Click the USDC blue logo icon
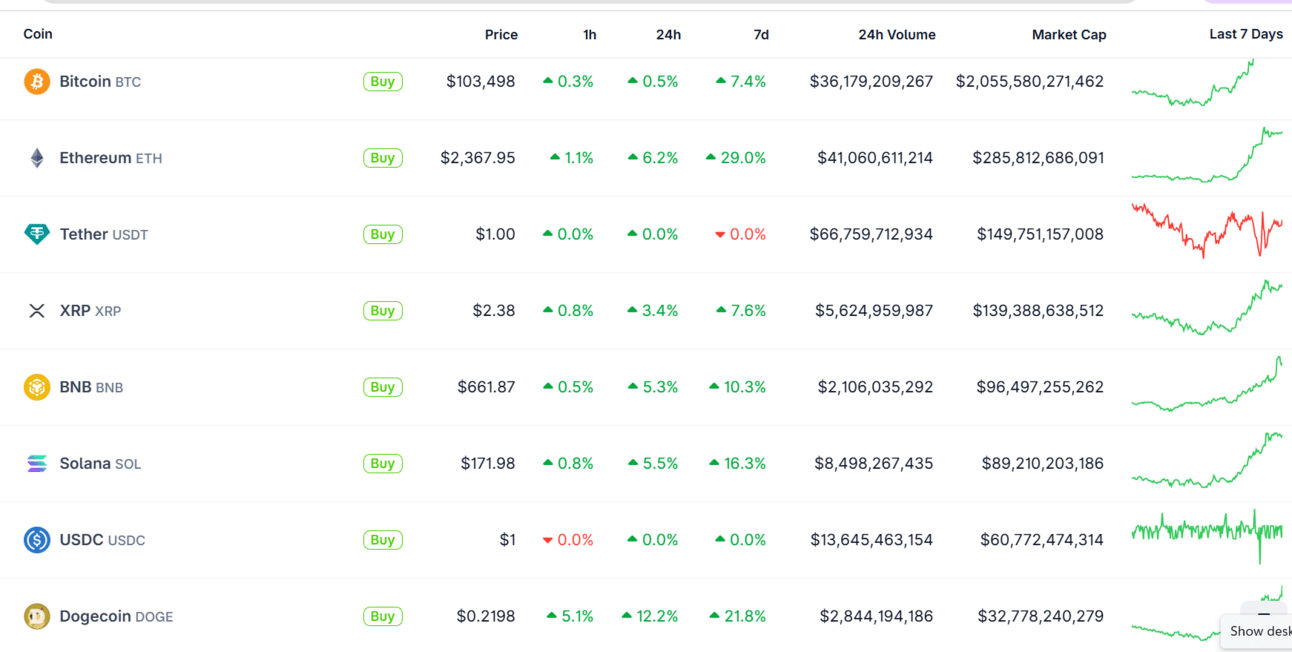The height and width of the screenshot is (652, 1292). point(37,540)
